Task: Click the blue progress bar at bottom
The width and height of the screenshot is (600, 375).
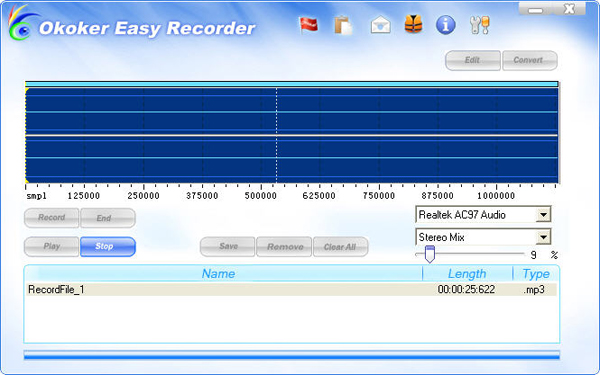Action: click(292, 355)
